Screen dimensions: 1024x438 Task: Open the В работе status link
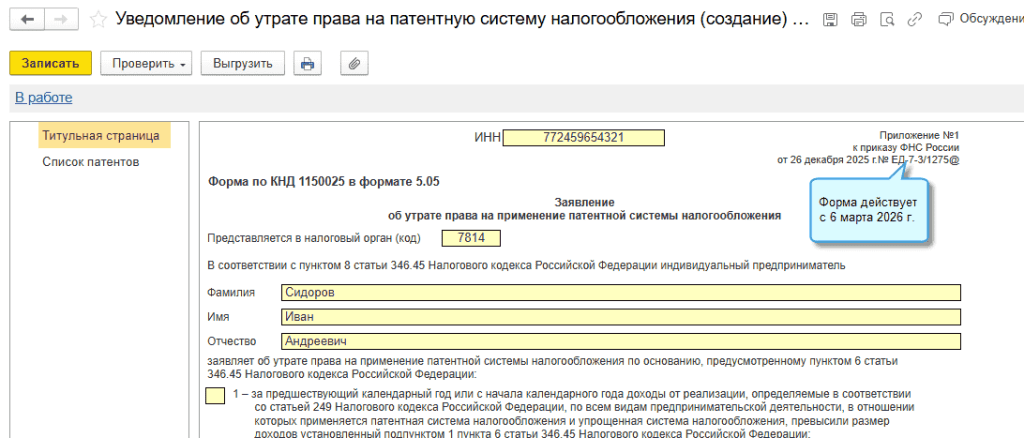click(x=43, y=97)
